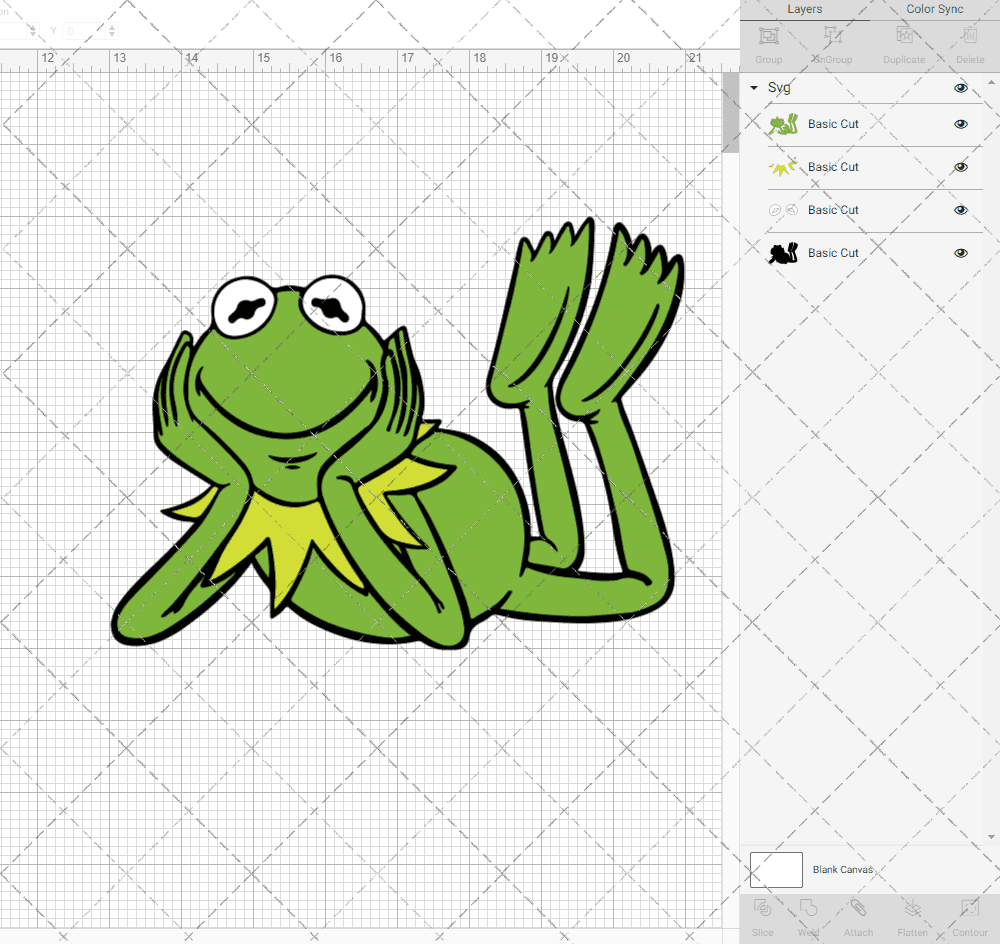Switch to the Layers tab

804,10
